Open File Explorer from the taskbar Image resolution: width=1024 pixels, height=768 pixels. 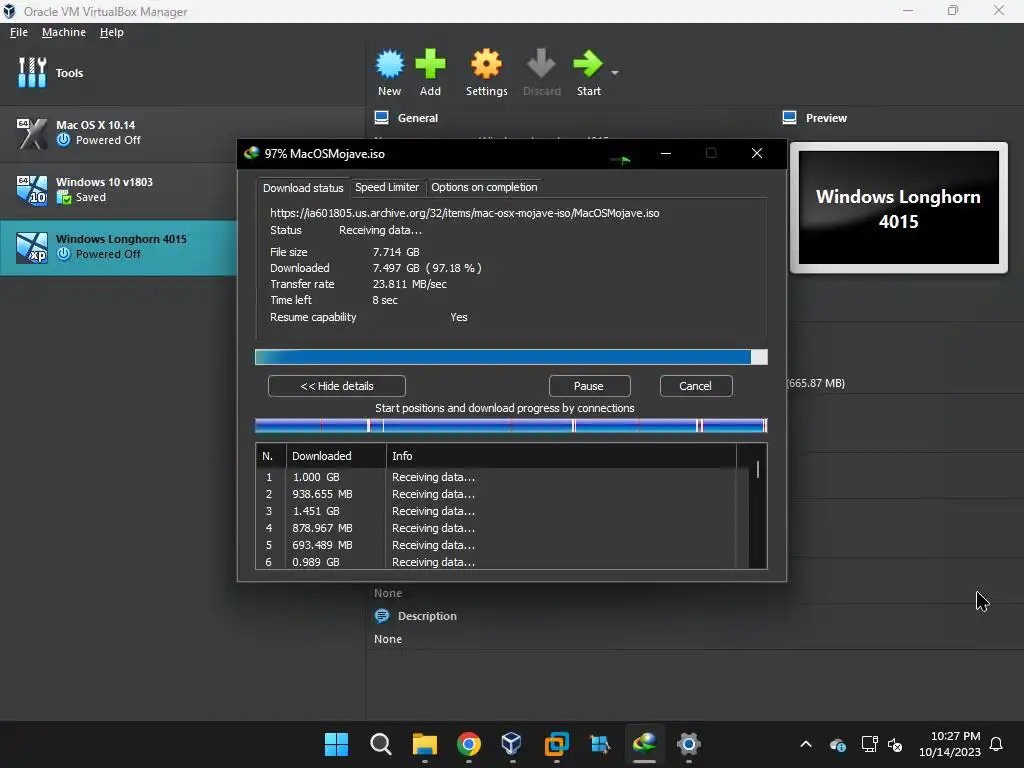(424, 744)
